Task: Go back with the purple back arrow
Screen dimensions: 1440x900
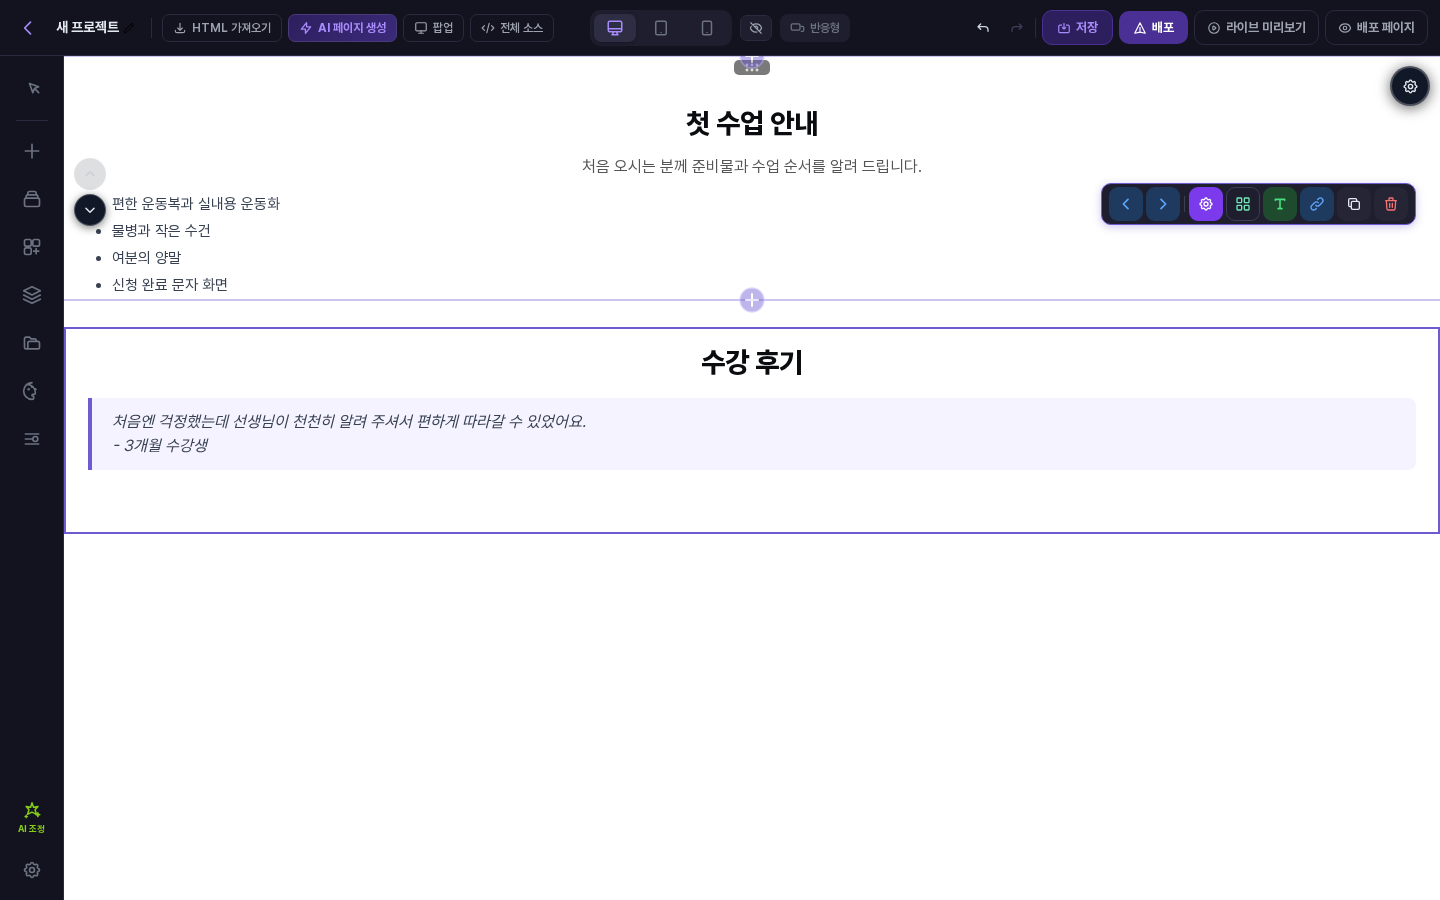Action: [28, 28]
